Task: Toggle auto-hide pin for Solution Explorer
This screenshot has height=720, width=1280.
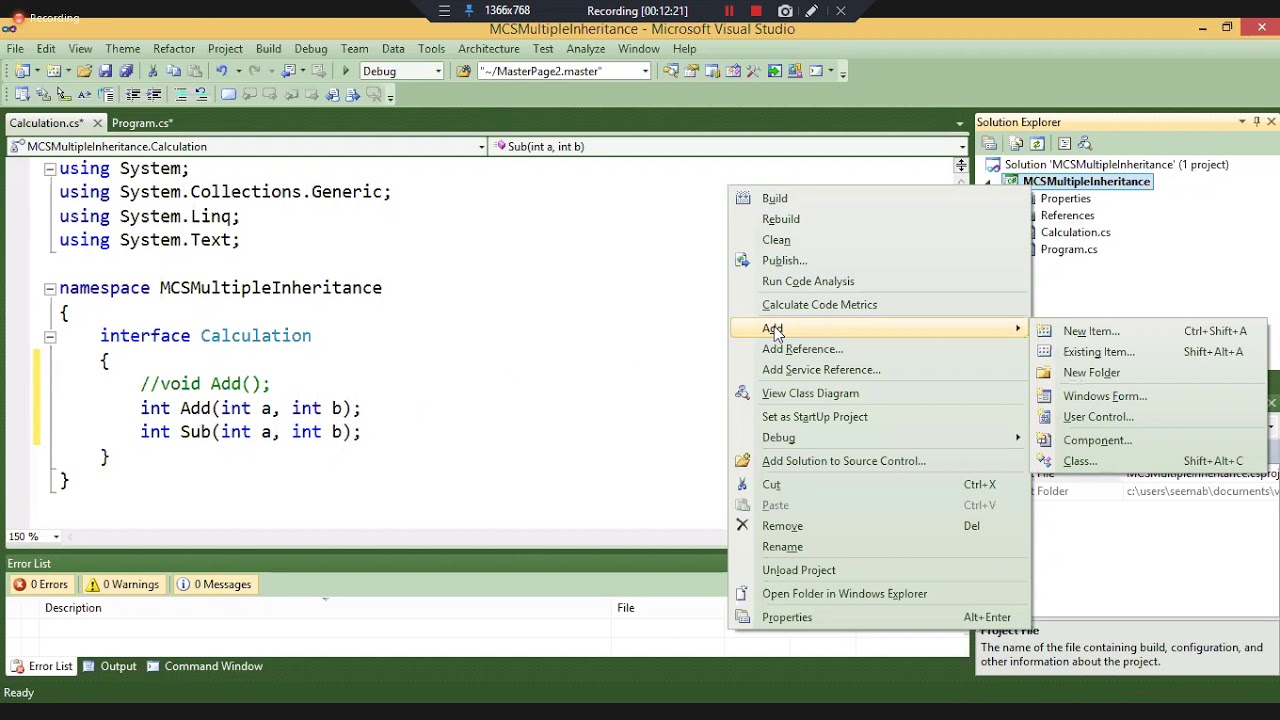Action: point(1257,122)
